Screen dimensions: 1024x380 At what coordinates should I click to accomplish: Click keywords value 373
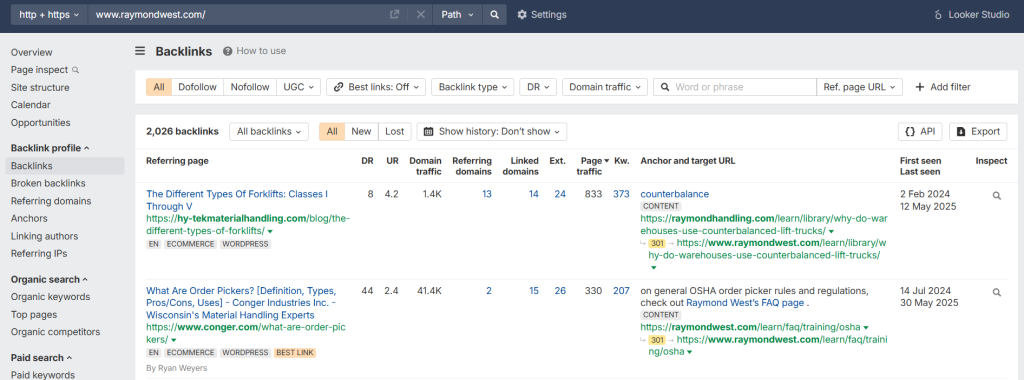(x=621, y=194)
